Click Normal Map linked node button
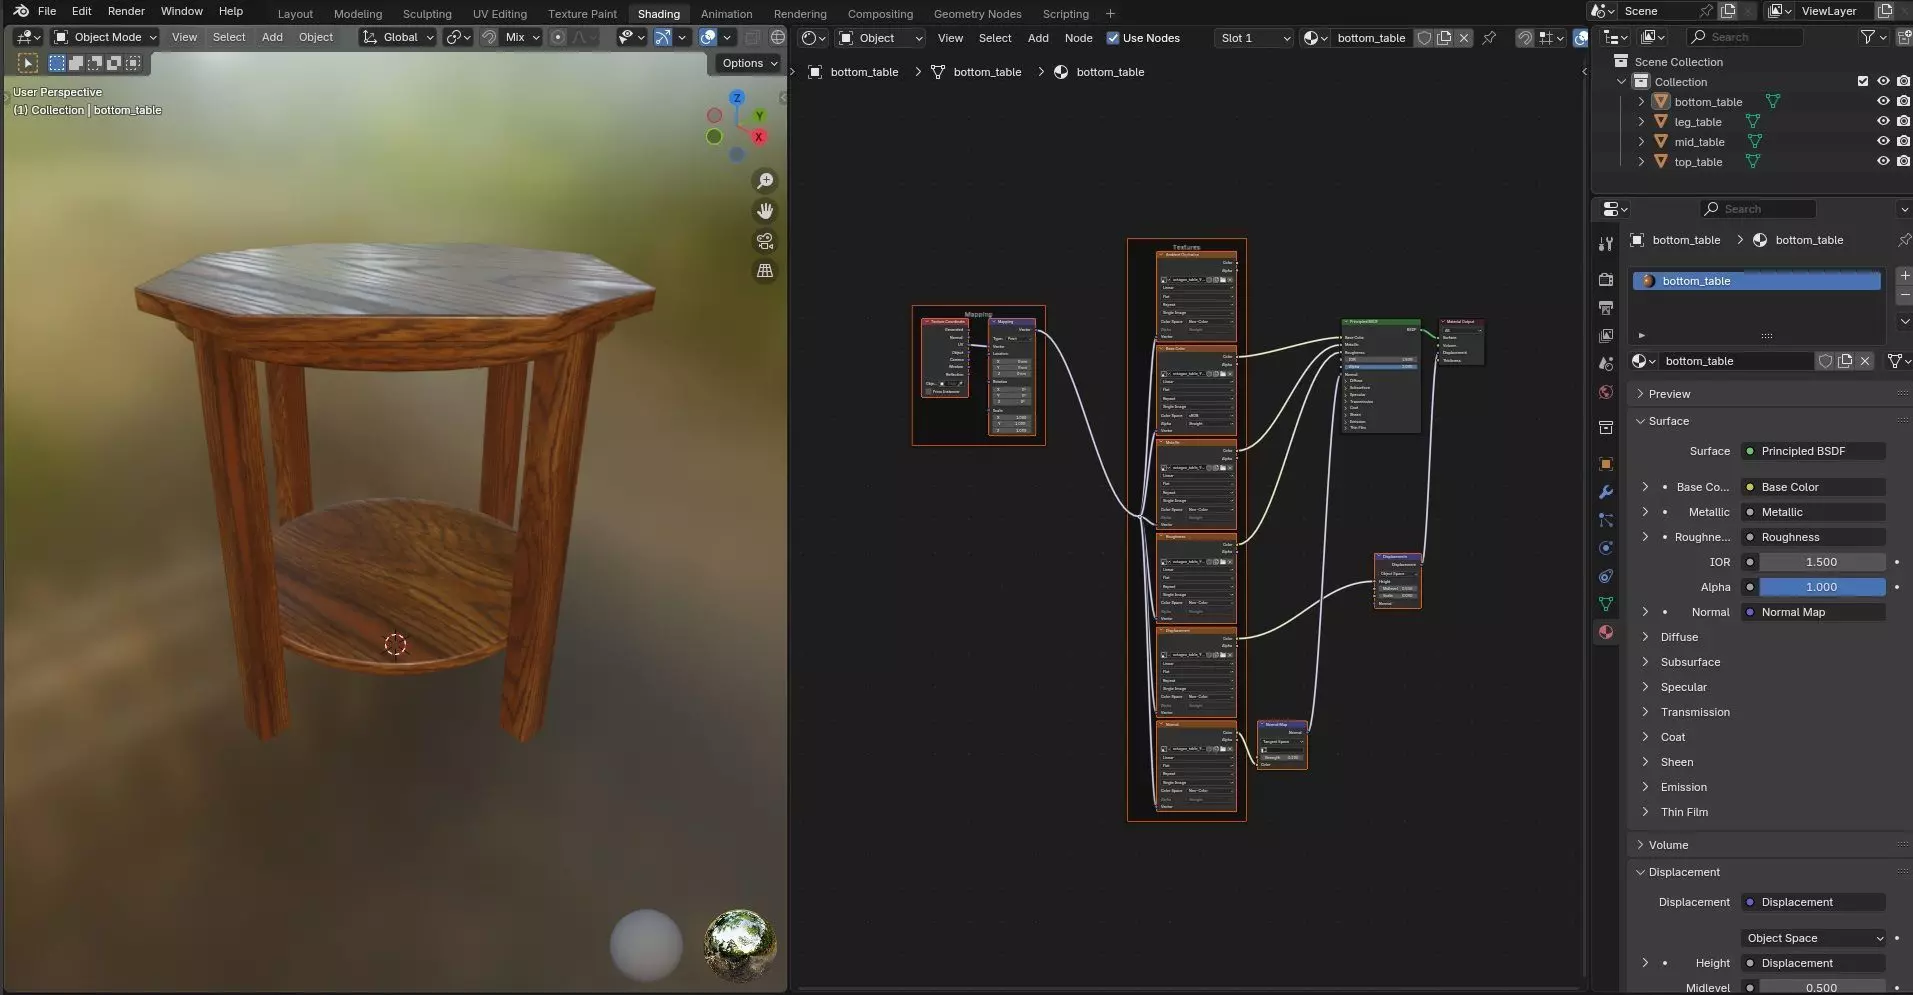Viewport: 1913px width, 995px height. pos(1813,612)
